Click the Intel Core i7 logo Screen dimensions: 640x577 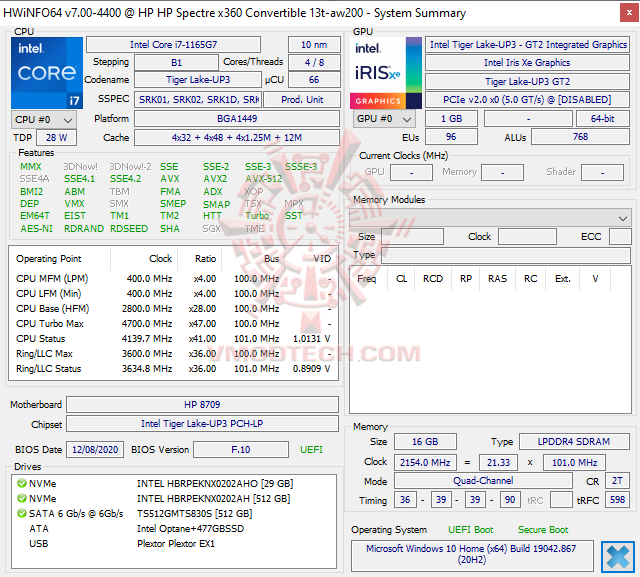coord(47,73)
